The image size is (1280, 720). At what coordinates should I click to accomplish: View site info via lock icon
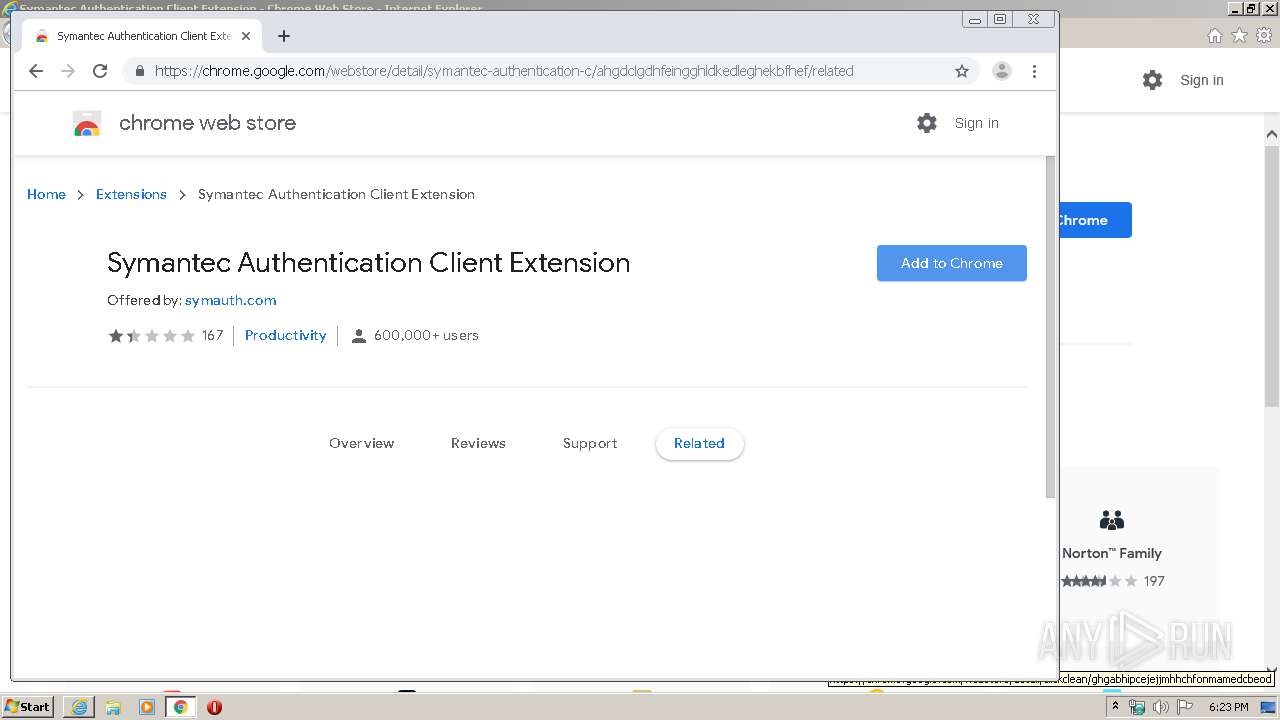pos(139,71)
